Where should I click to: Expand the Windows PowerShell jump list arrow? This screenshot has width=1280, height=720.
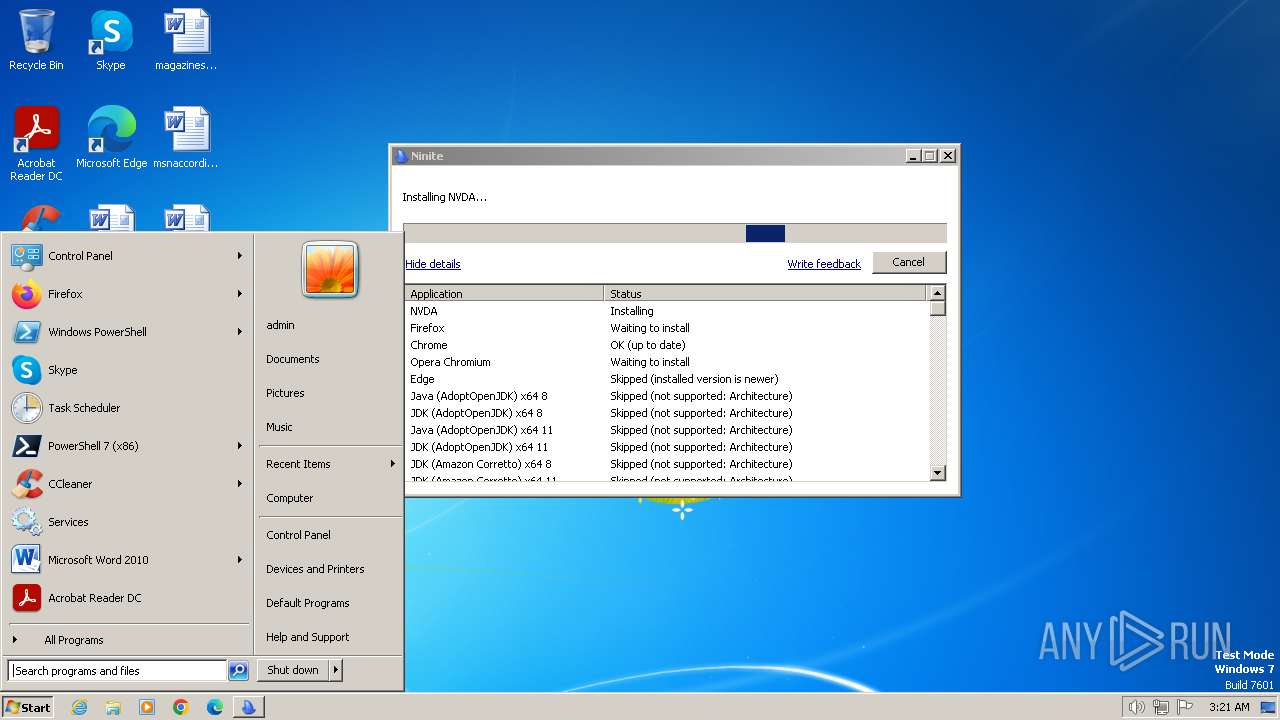(240, 332)
